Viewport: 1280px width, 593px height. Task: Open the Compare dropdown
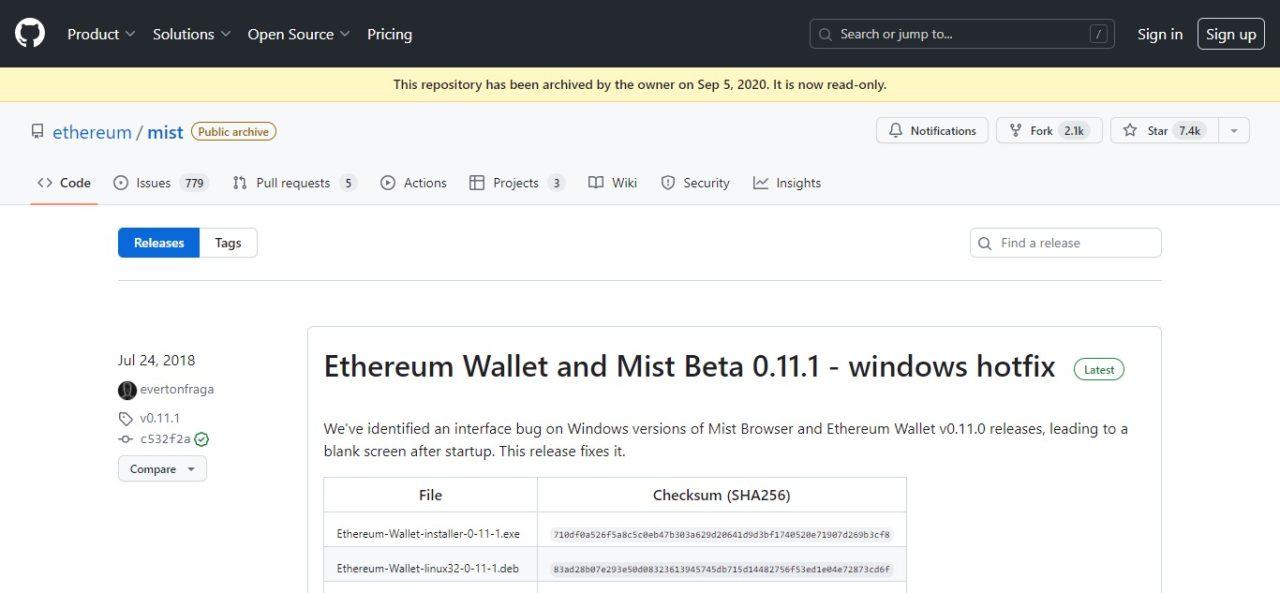162,469
